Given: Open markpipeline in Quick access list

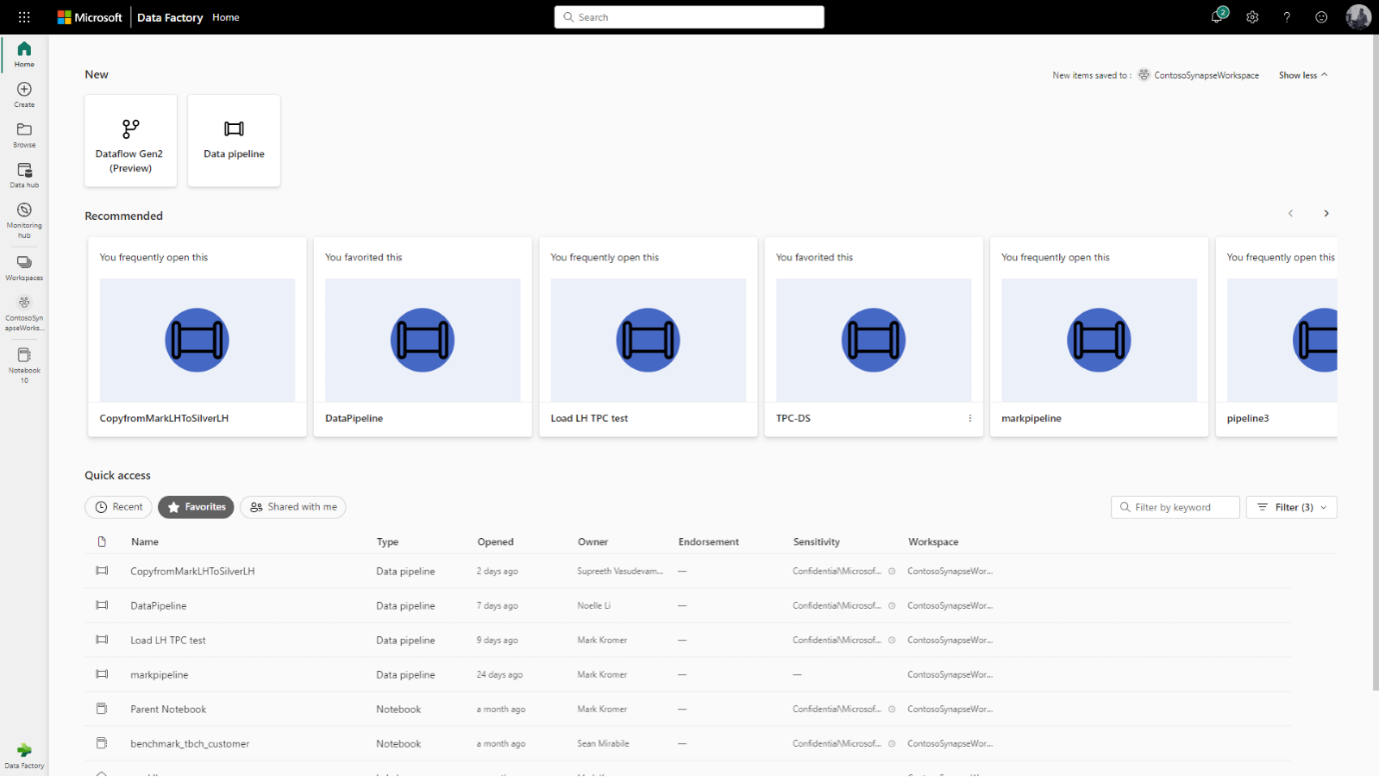Looking at the screenshot, I should point(159,675).
